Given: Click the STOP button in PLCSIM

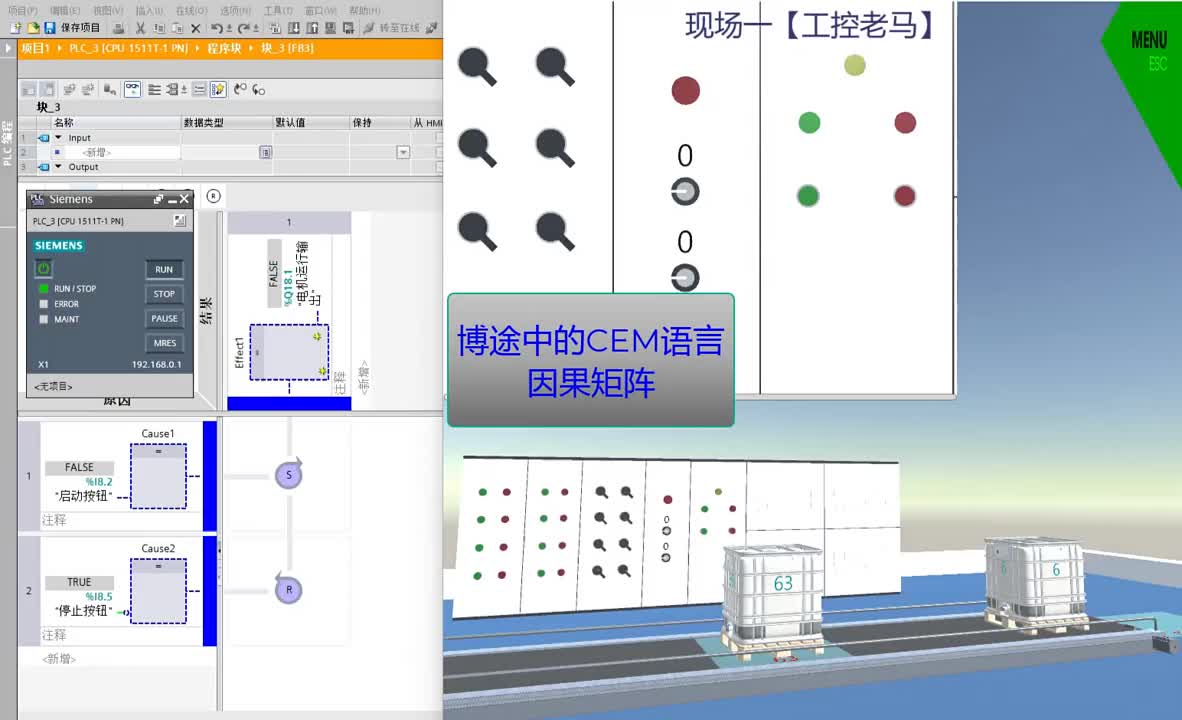Looking at the screenshot, I should tap(164, 294).
